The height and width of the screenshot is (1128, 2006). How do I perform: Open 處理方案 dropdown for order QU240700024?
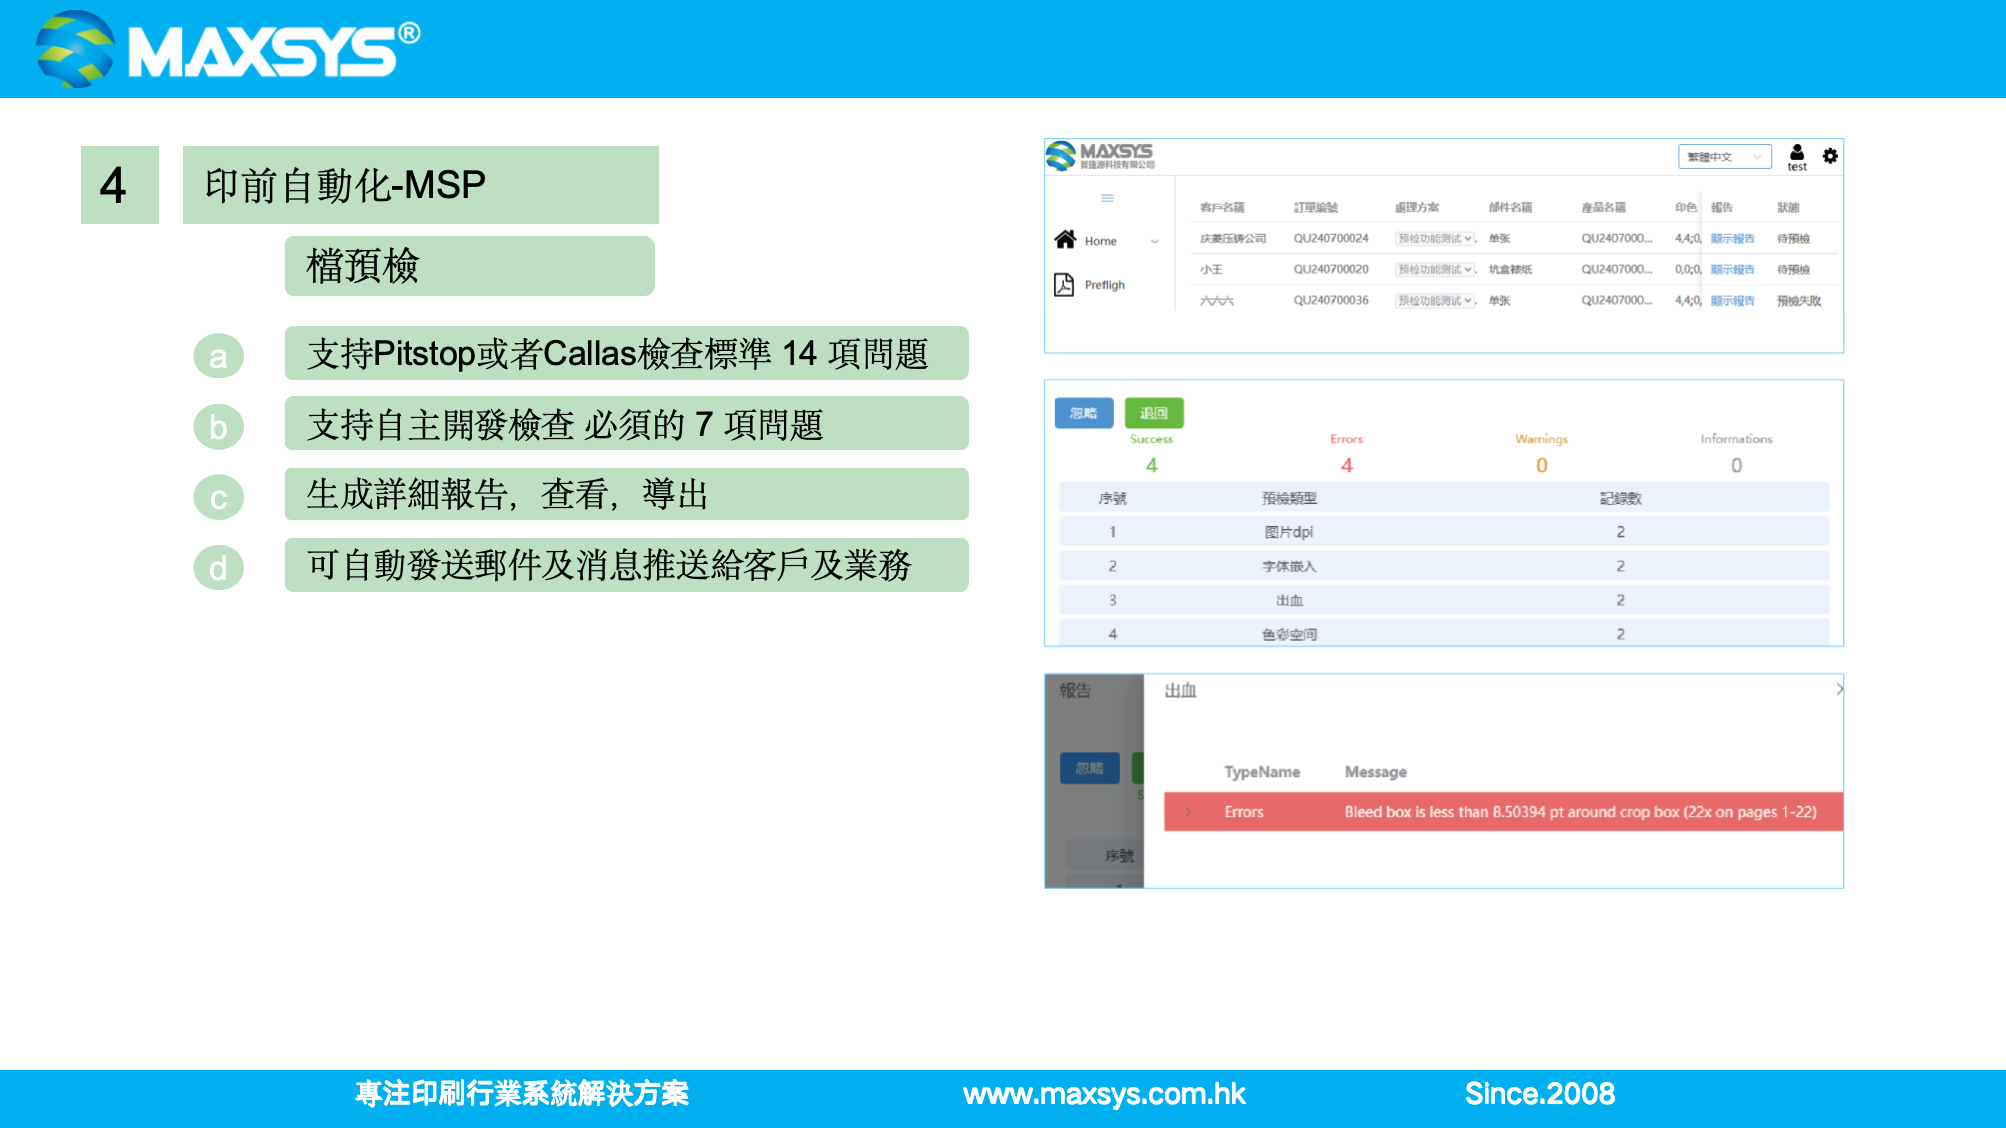[1435, 239]
